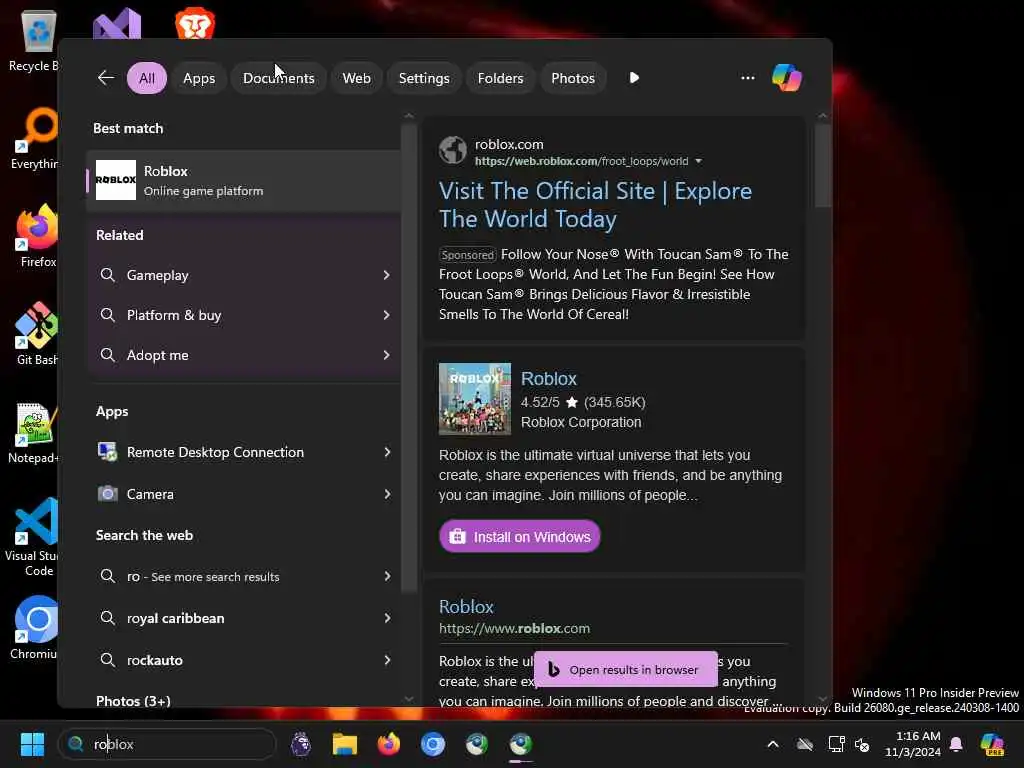Click the muted volume tray icon
Viewport: 1024px width, 768px height.
tap(862, 744)
